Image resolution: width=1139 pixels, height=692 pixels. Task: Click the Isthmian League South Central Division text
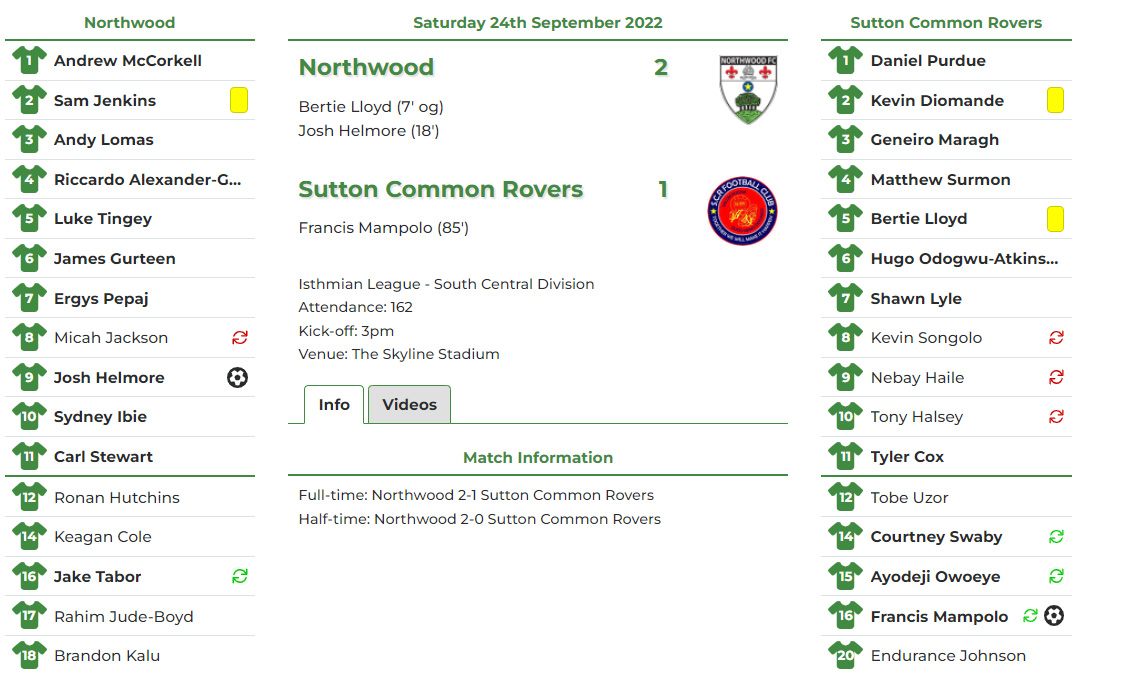click(446, 284)
